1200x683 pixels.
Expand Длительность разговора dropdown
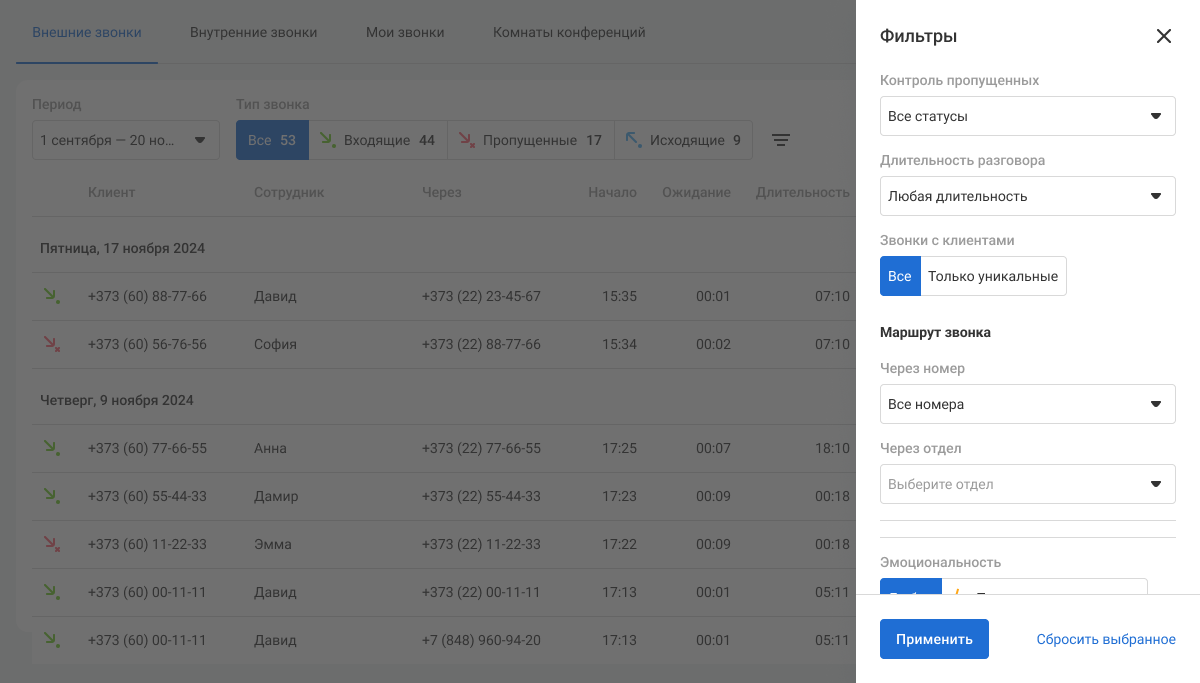1027,196
